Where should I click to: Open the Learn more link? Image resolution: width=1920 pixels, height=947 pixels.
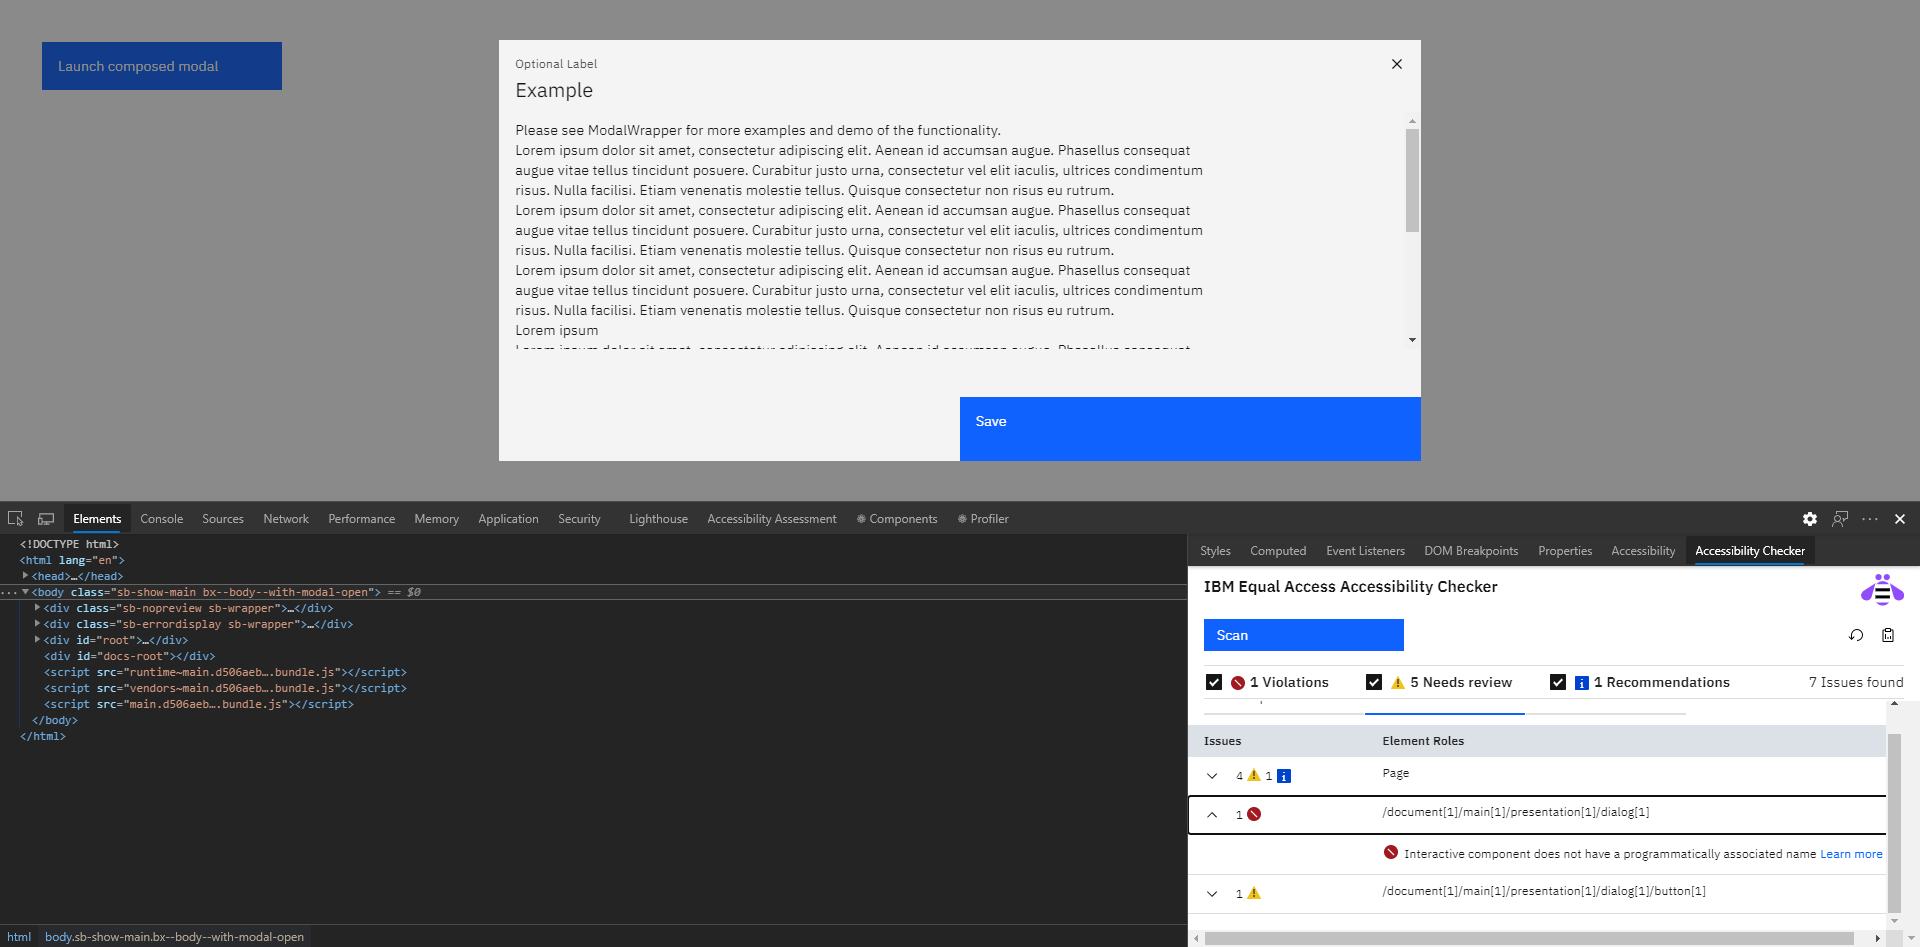pyautogui.click(x=1851, y=854)
